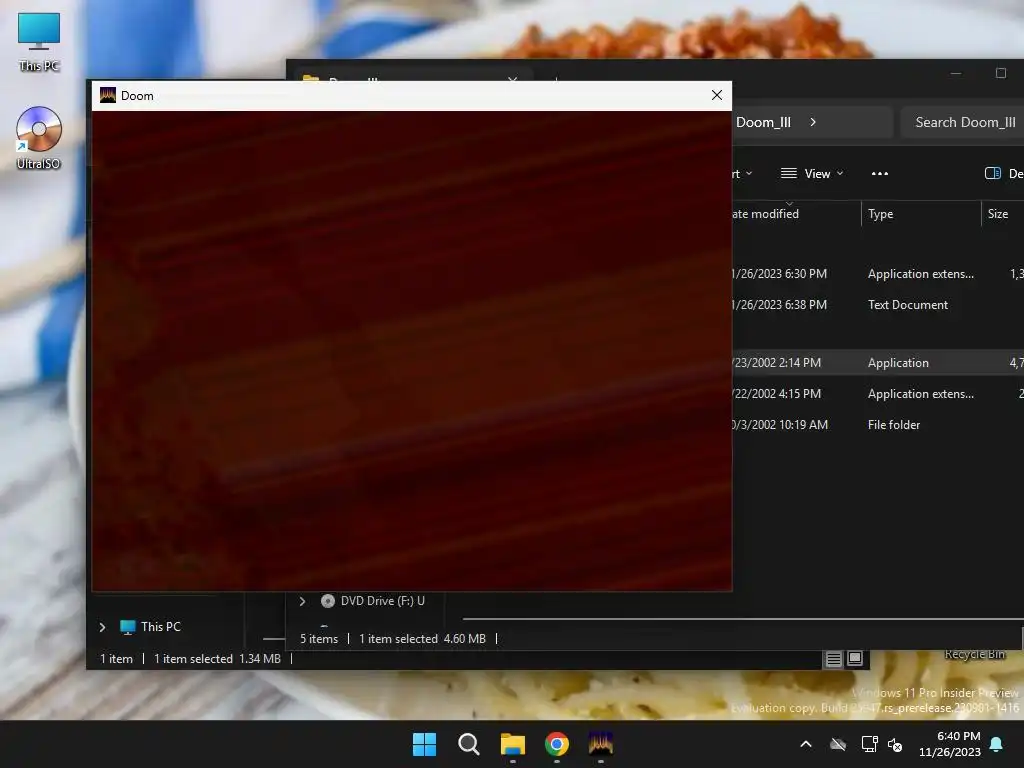Click the muted volume tray icon
Viewport: 1024px width, 768px height.
(x=895, y=744)
